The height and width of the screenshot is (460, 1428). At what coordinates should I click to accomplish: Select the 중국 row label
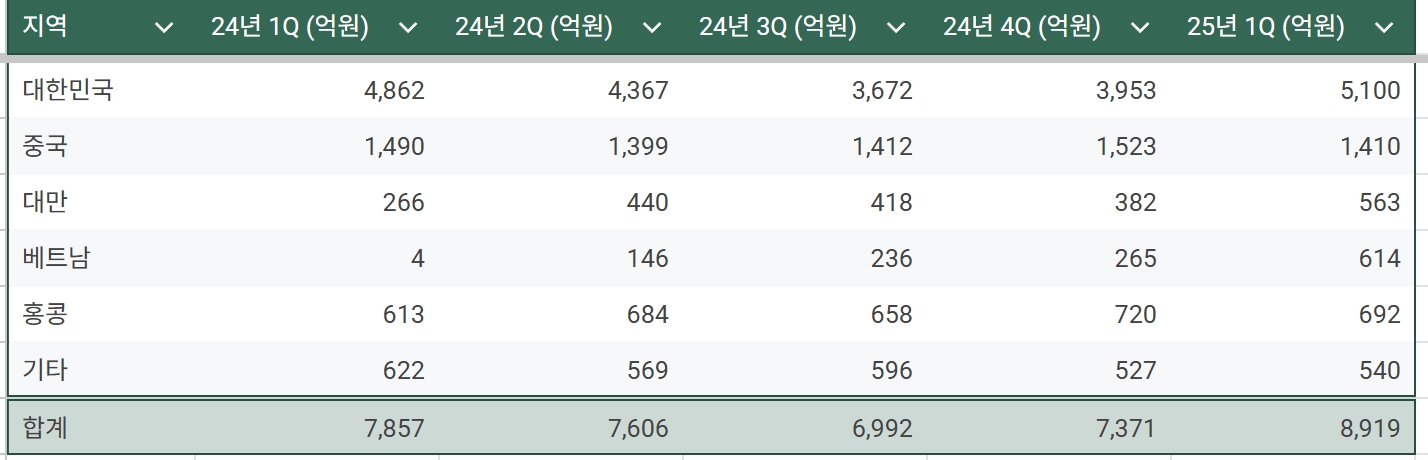click(45, 147)
